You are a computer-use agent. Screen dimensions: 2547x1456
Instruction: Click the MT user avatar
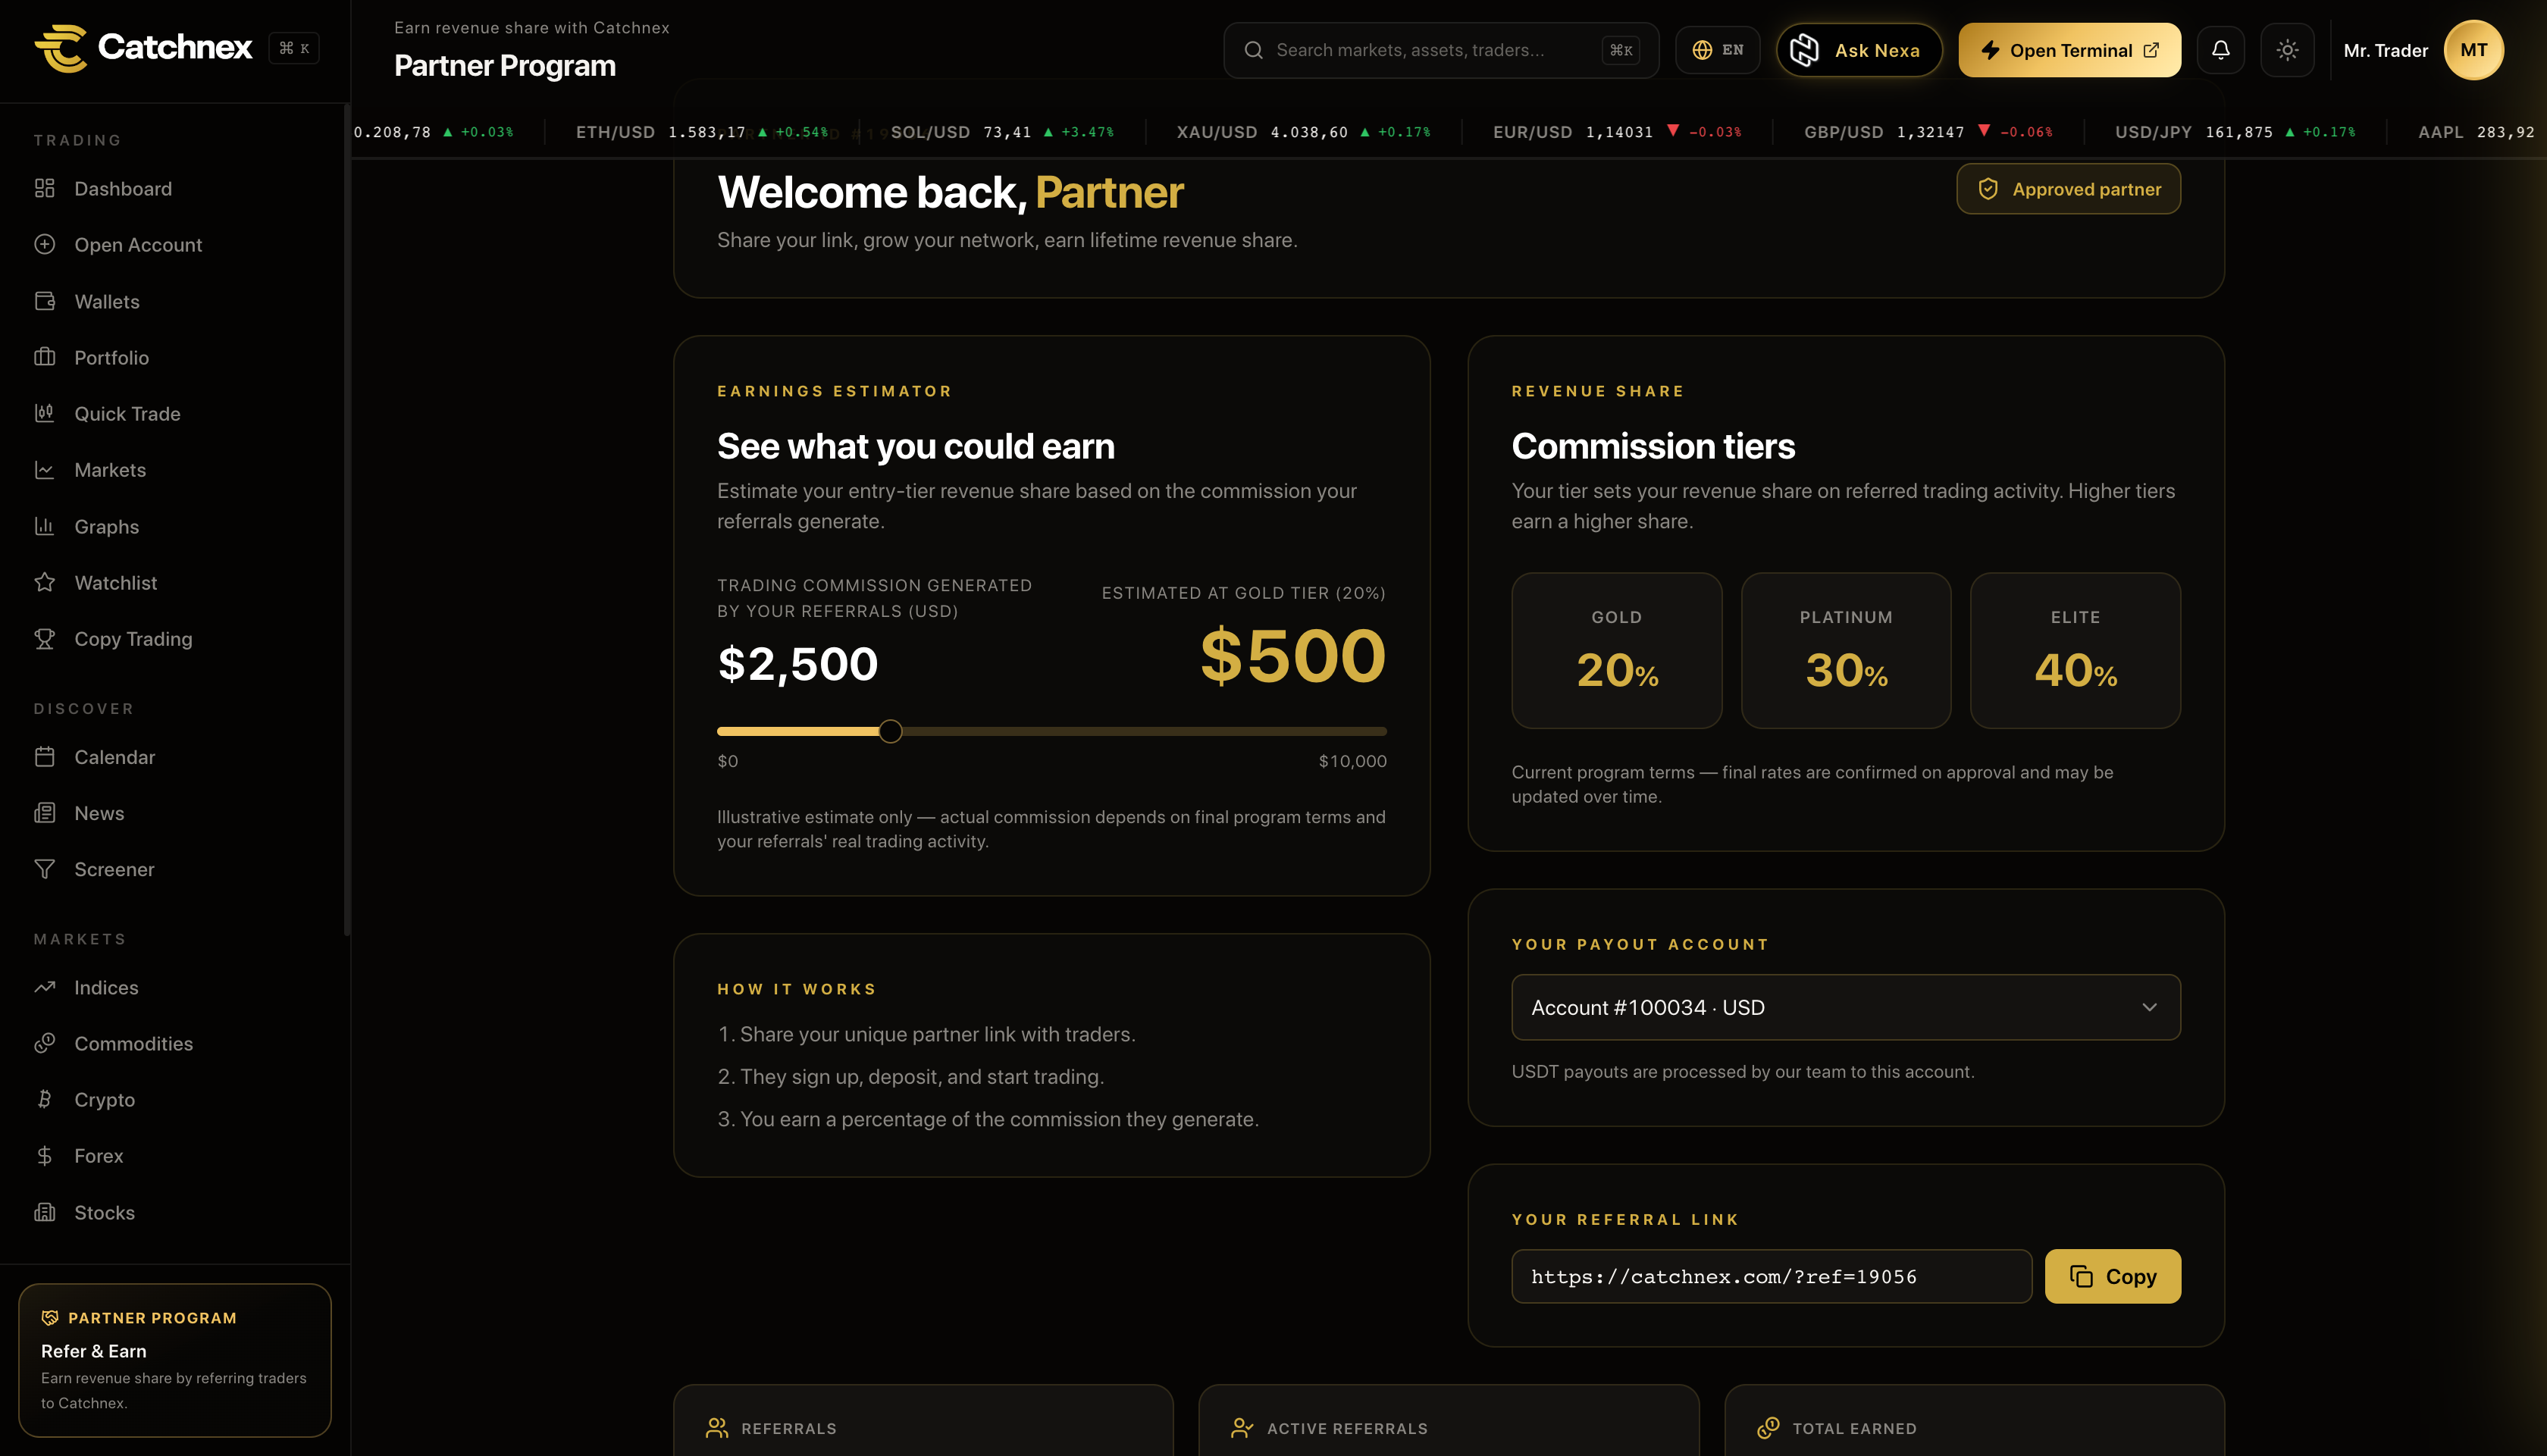tap(2474, 50)
